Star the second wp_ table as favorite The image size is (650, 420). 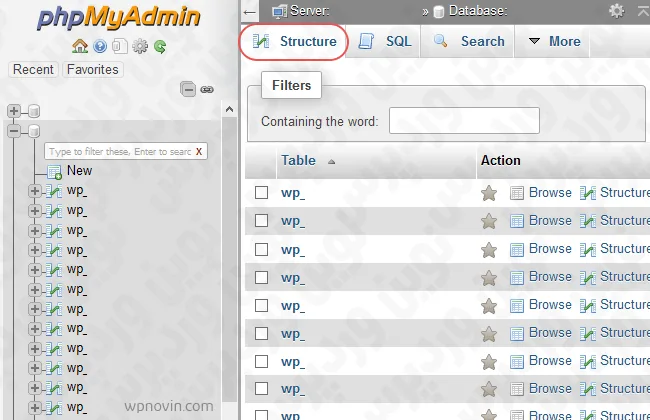489,221
